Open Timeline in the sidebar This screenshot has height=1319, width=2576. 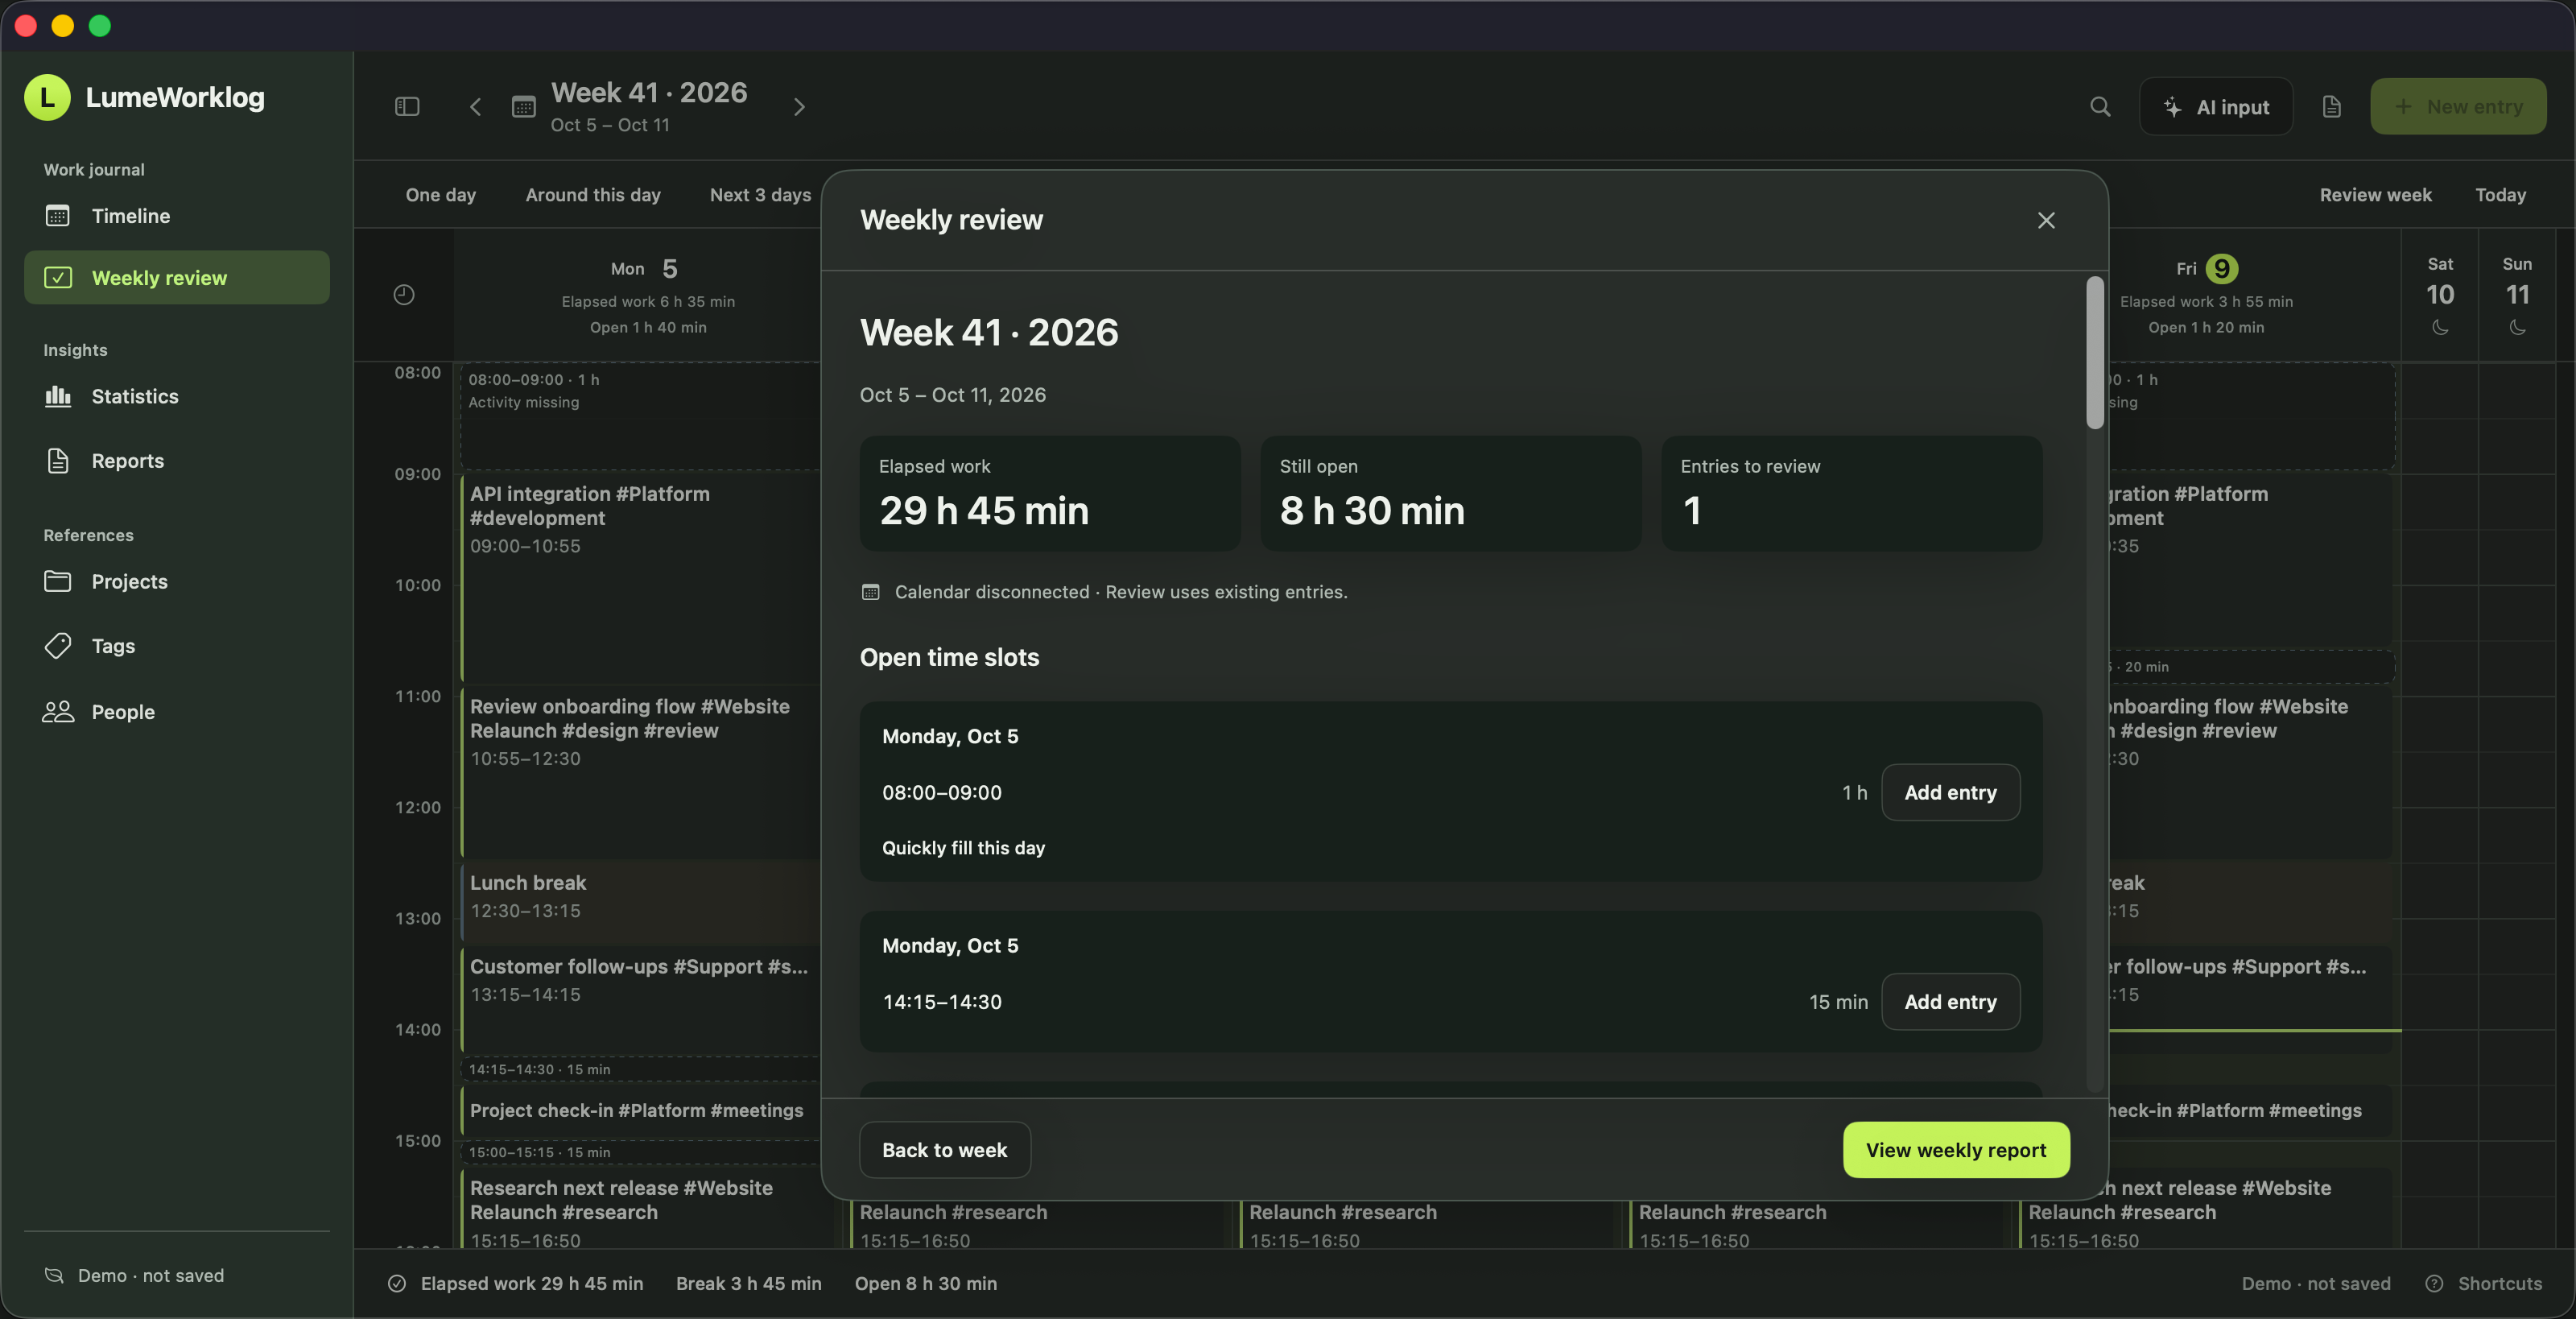[x=177, y=216]
